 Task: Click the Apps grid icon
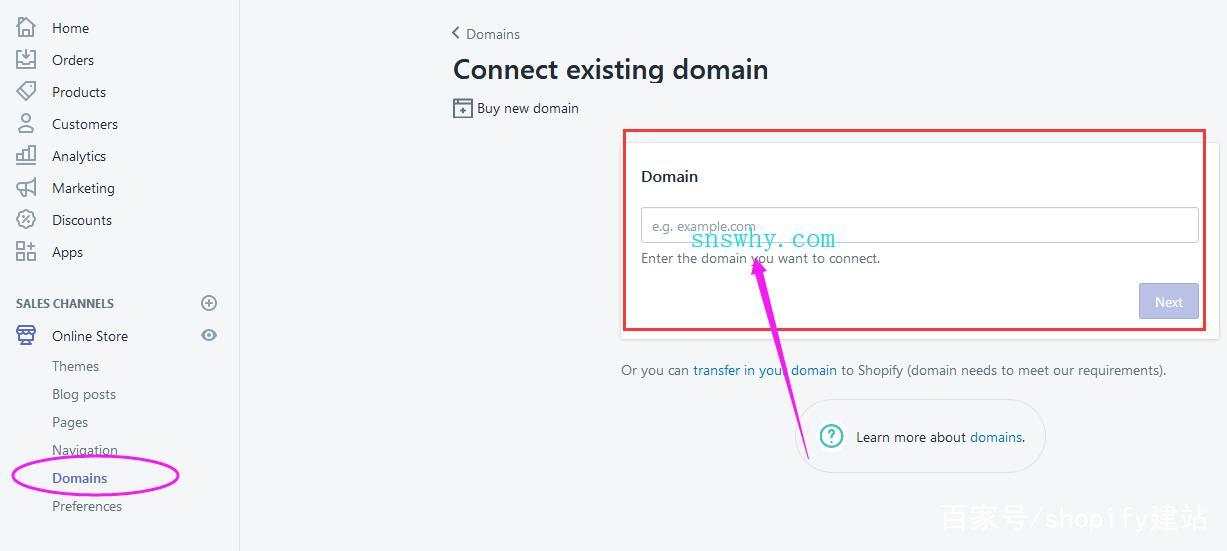pyautogui.click(x=26, y=252)
